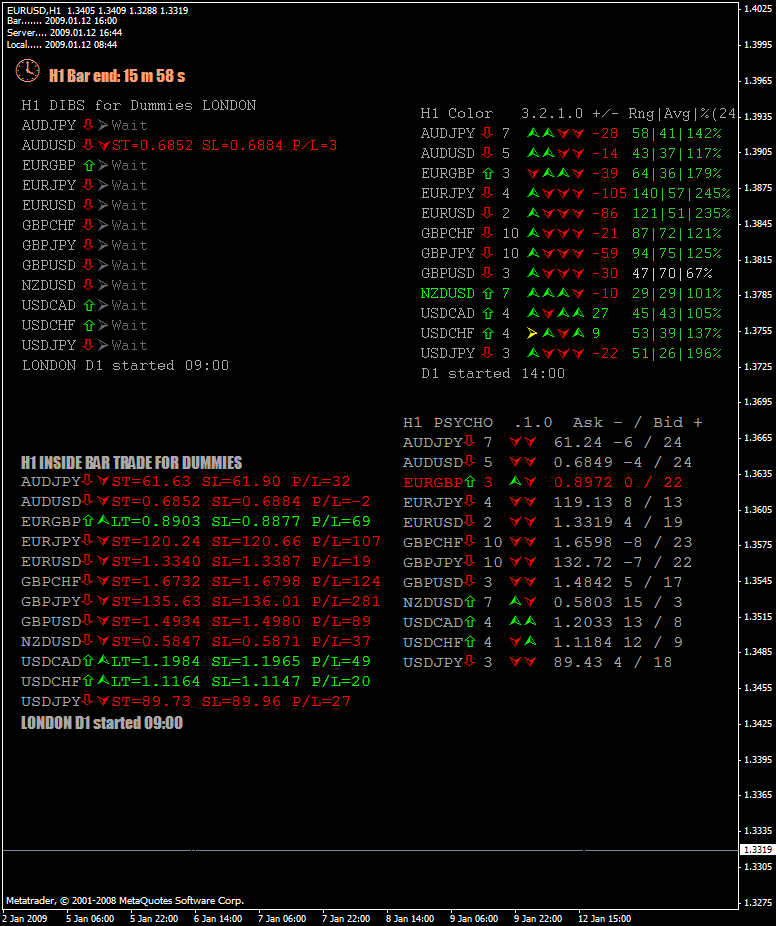The width and height of the screenshot is (776, 926).
Task: Click the gray Wait arrow in the USDJPY DIBS row
Action: 103,345
